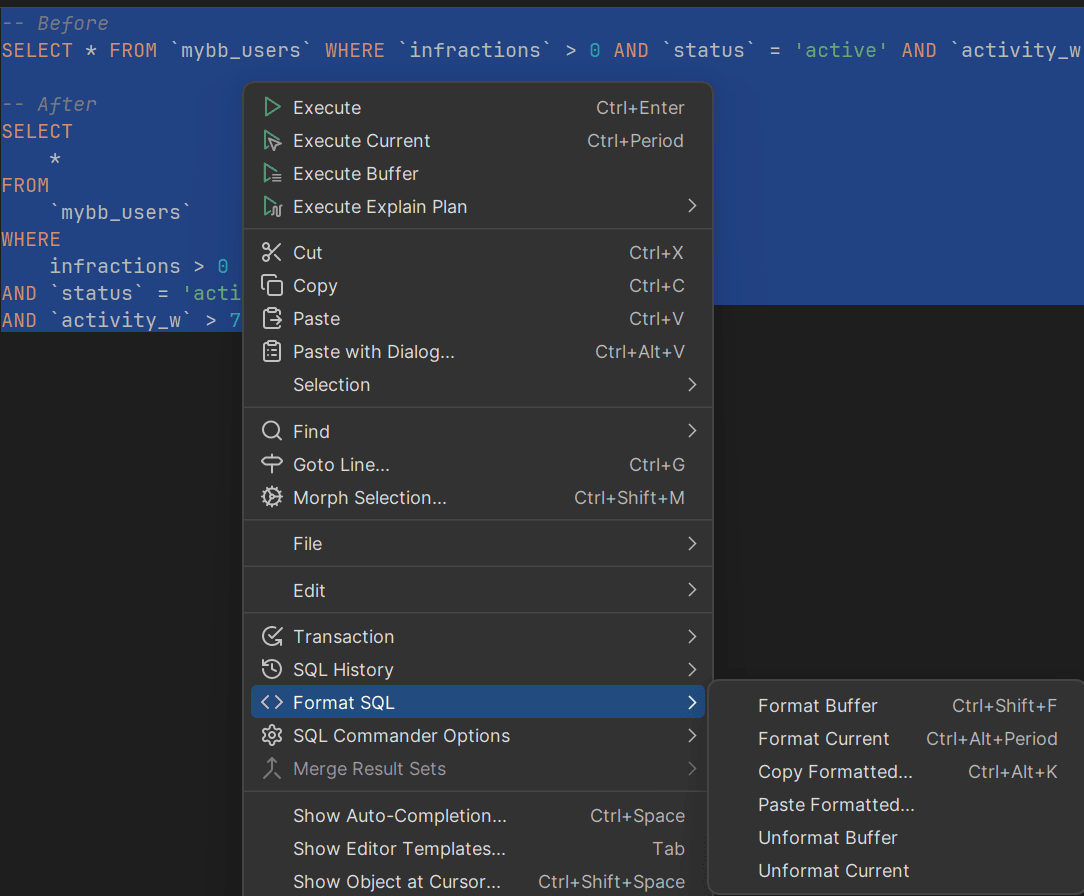Open Paste with Dialog entry
Viewport: 1084px width, 896px height.
point(478,352)
